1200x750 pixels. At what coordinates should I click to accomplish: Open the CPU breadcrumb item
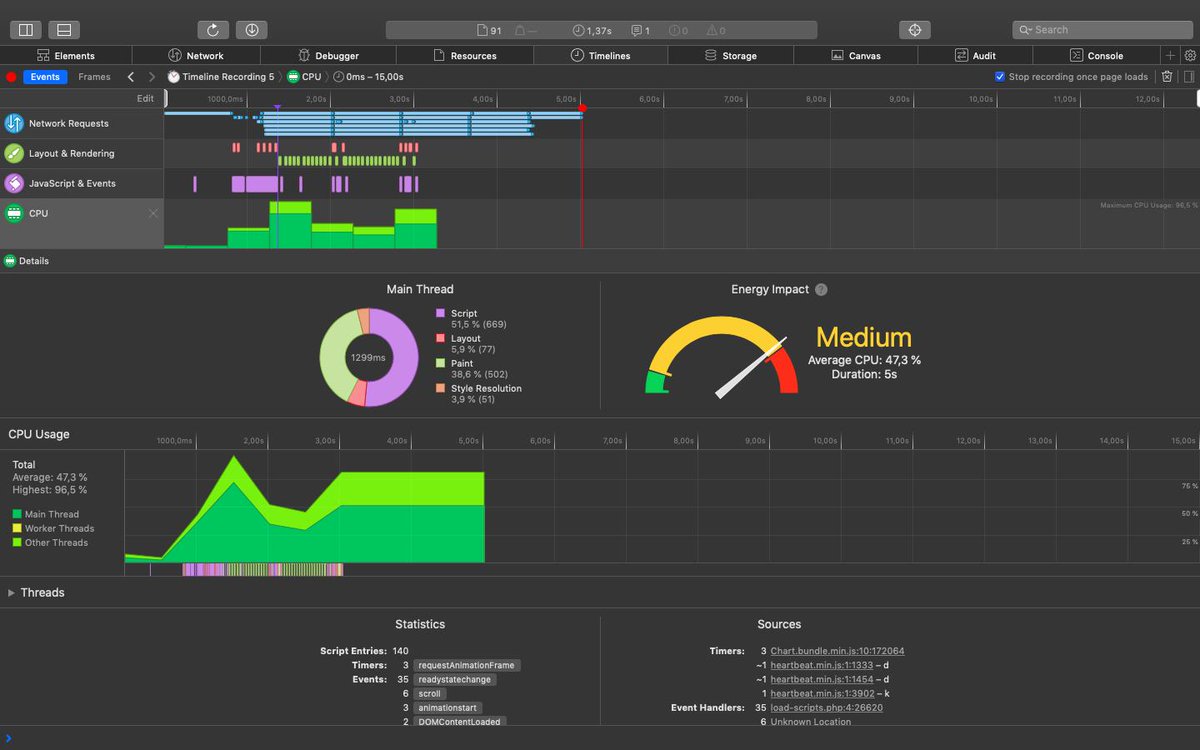[304, 77]
